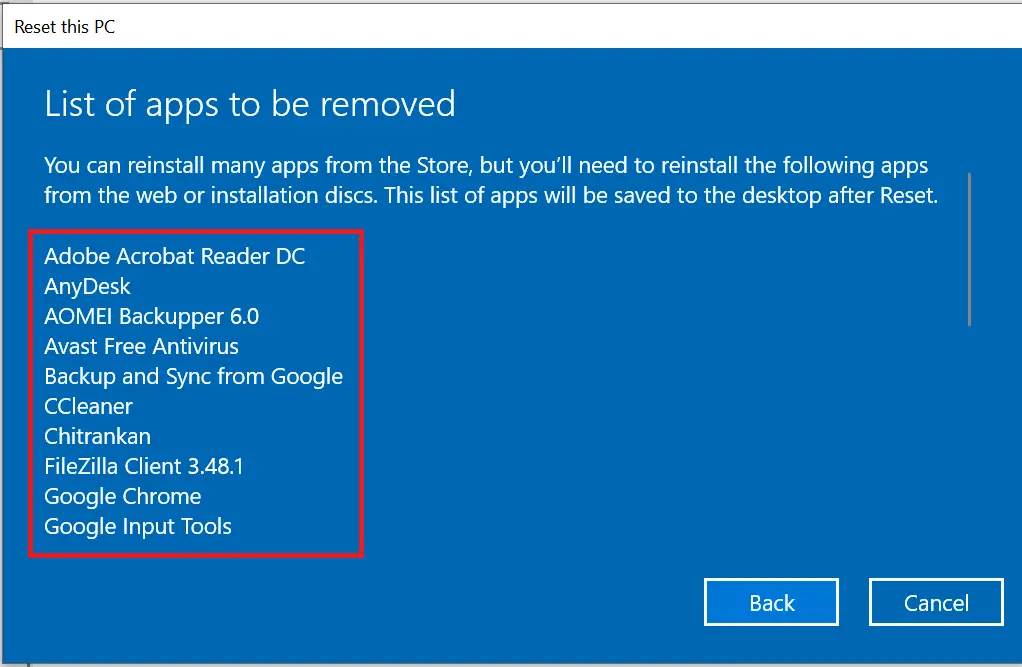Click the 'List of apps to be removed' heading
This screenshot has height=667, width=1022.
pos(250,104)
